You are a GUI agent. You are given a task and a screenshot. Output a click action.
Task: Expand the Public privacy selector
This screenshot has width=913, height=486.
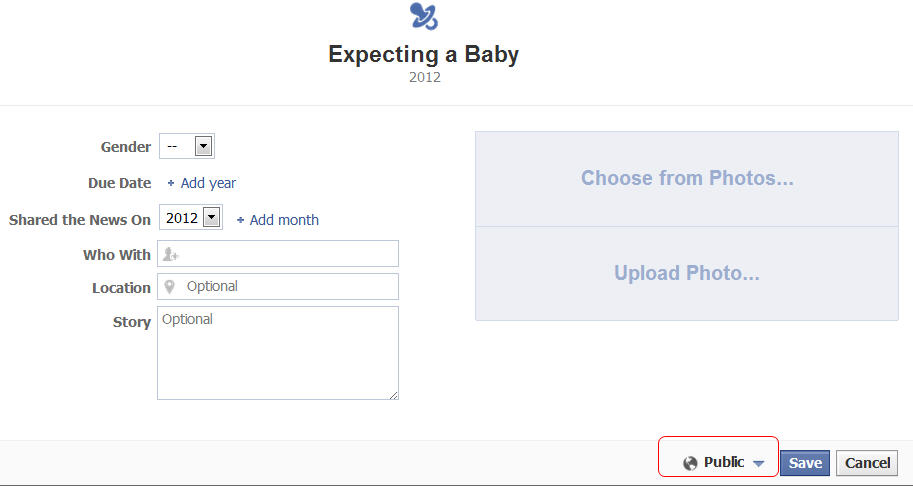[724, 463]
